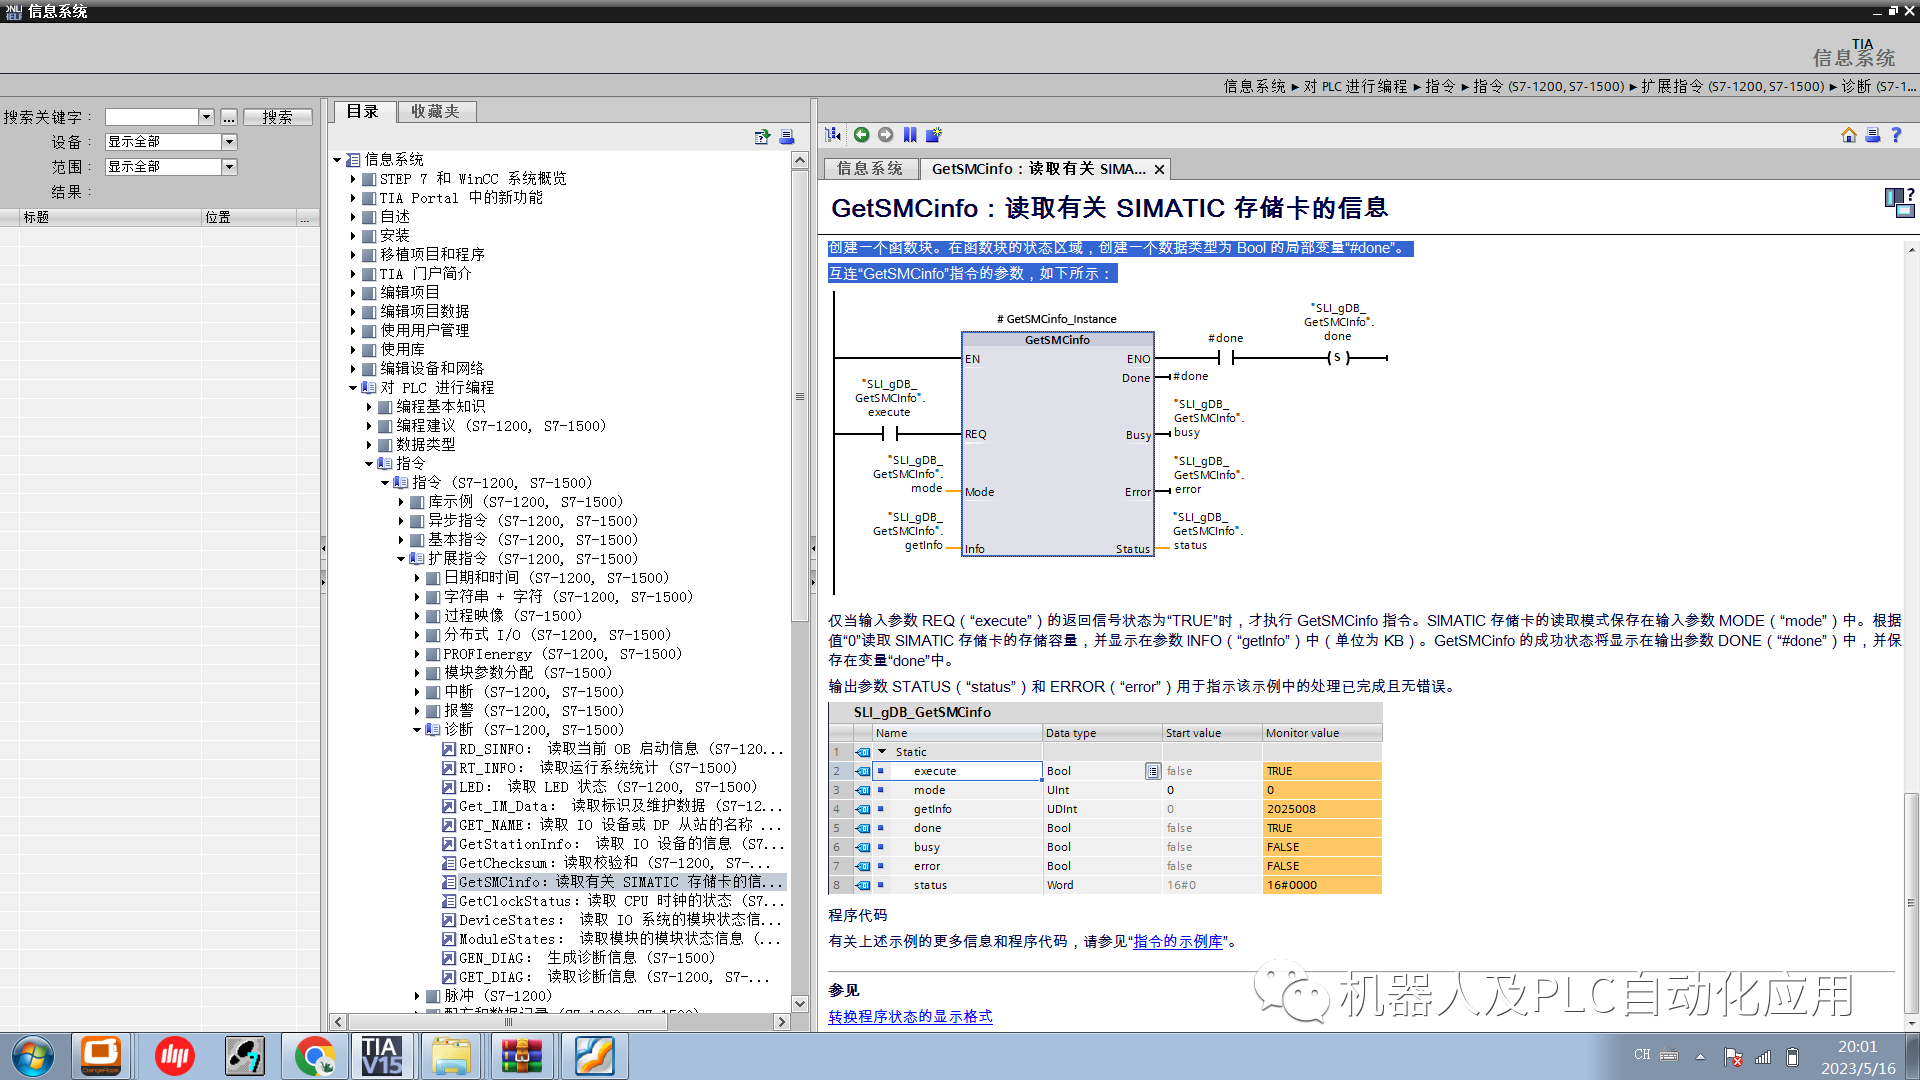
Task: Go back with the green arrow
Action: click(x=861, y=135)
